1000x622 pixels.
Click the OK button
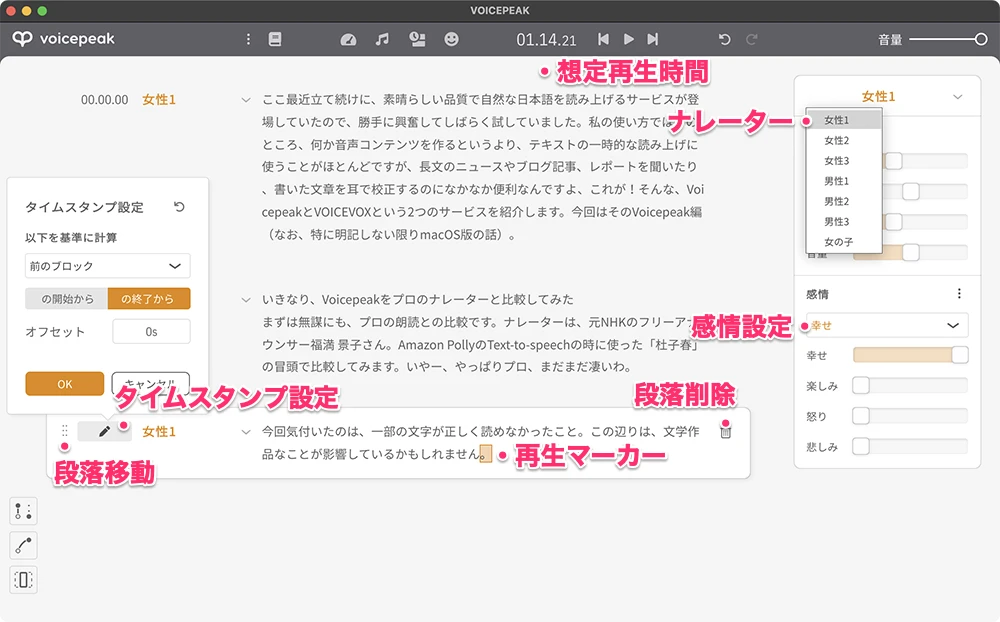point(65,384)
